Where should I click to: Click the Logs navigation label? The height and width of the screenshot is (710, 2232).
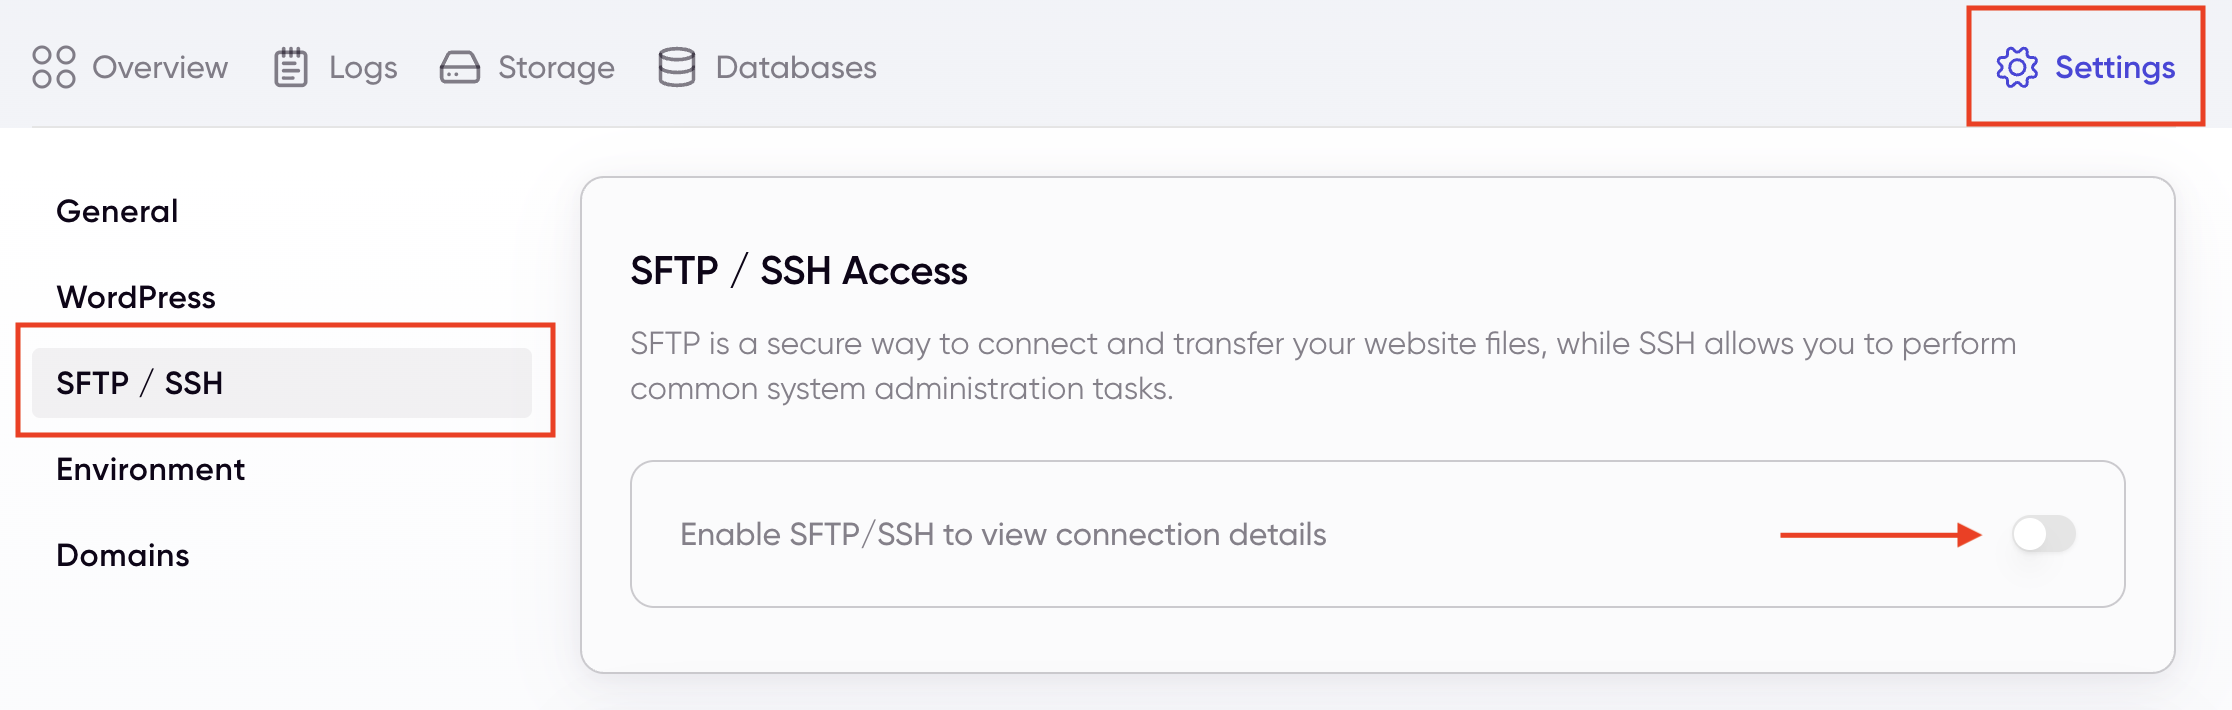coord(364,66)
